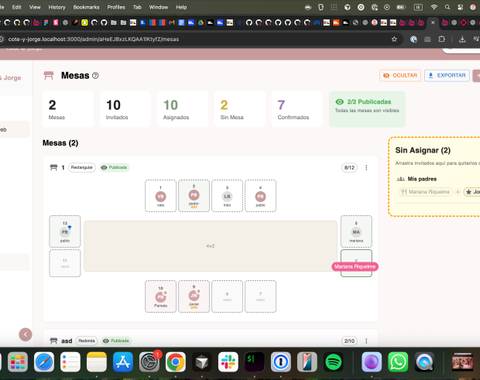The height and width of the screenshot is (380, 480).
Task: Click the 2/10 occupancy badge on table asd
Action: (x=349, y=341)
